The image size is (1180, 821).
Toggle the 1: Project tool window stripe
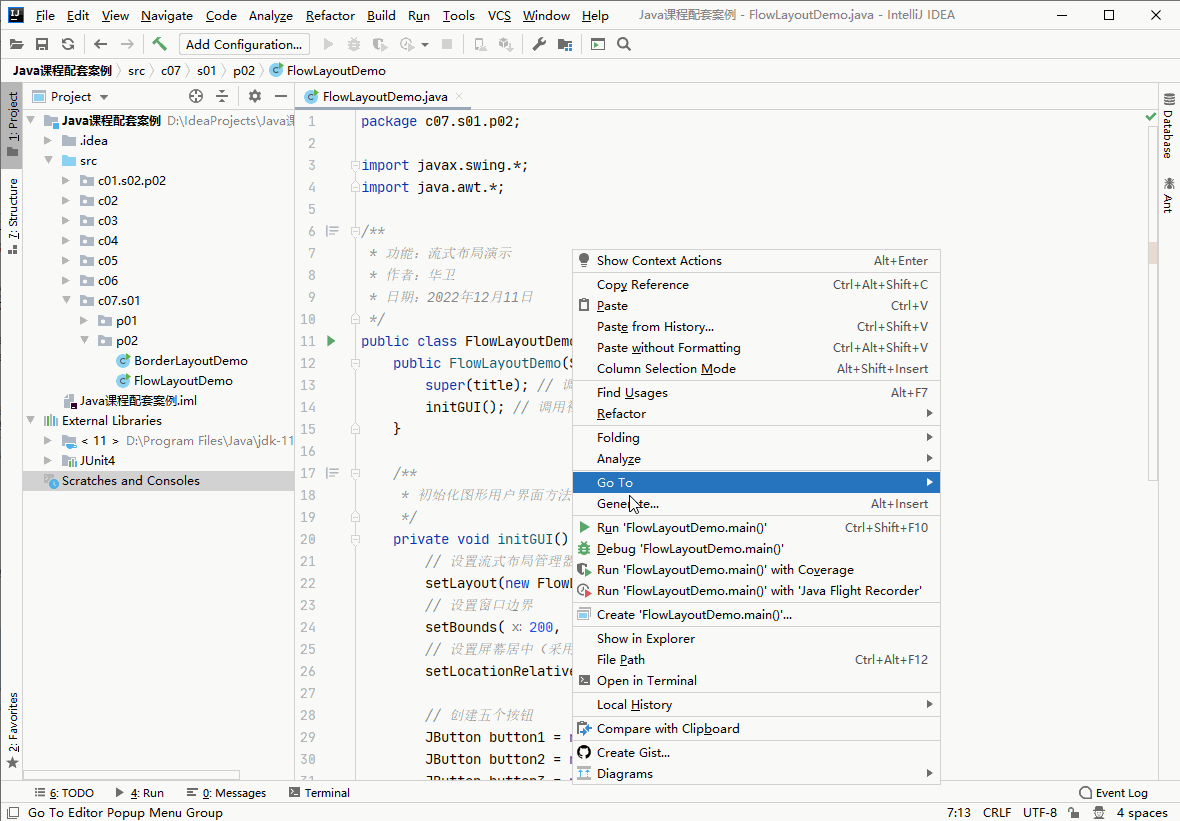click(x=13, y=124)
